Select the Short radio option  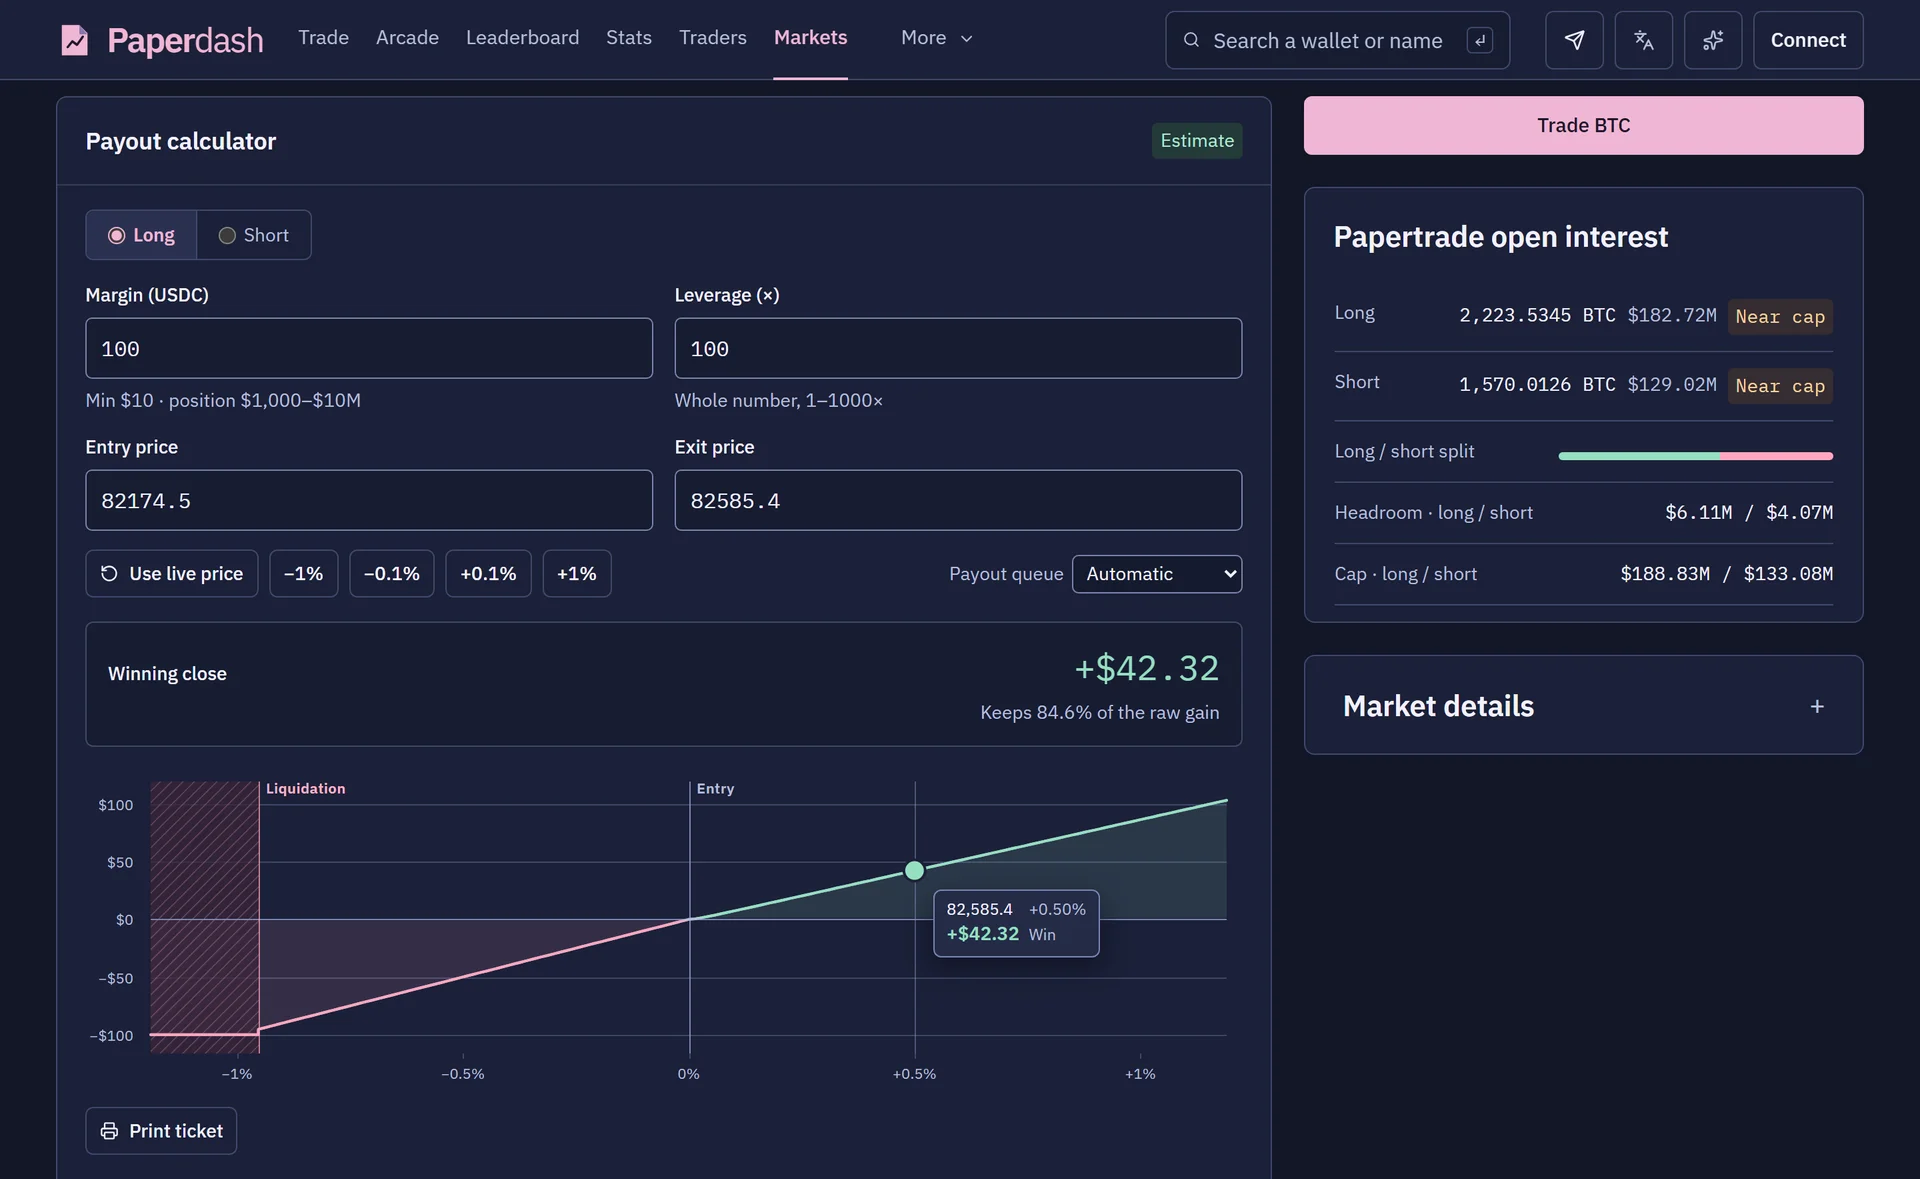click(x=254, y=235)
